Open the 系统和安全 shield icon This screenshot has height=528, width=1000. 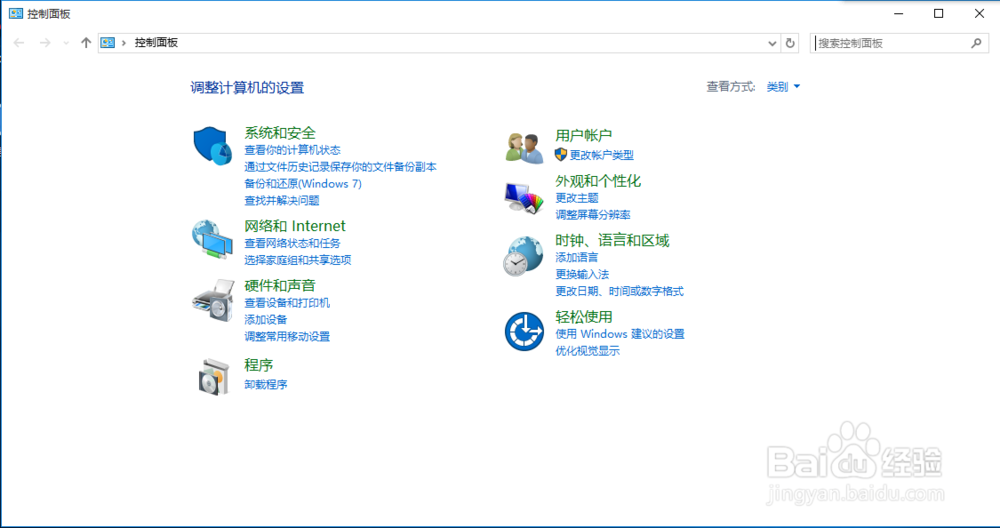[212, 145]
